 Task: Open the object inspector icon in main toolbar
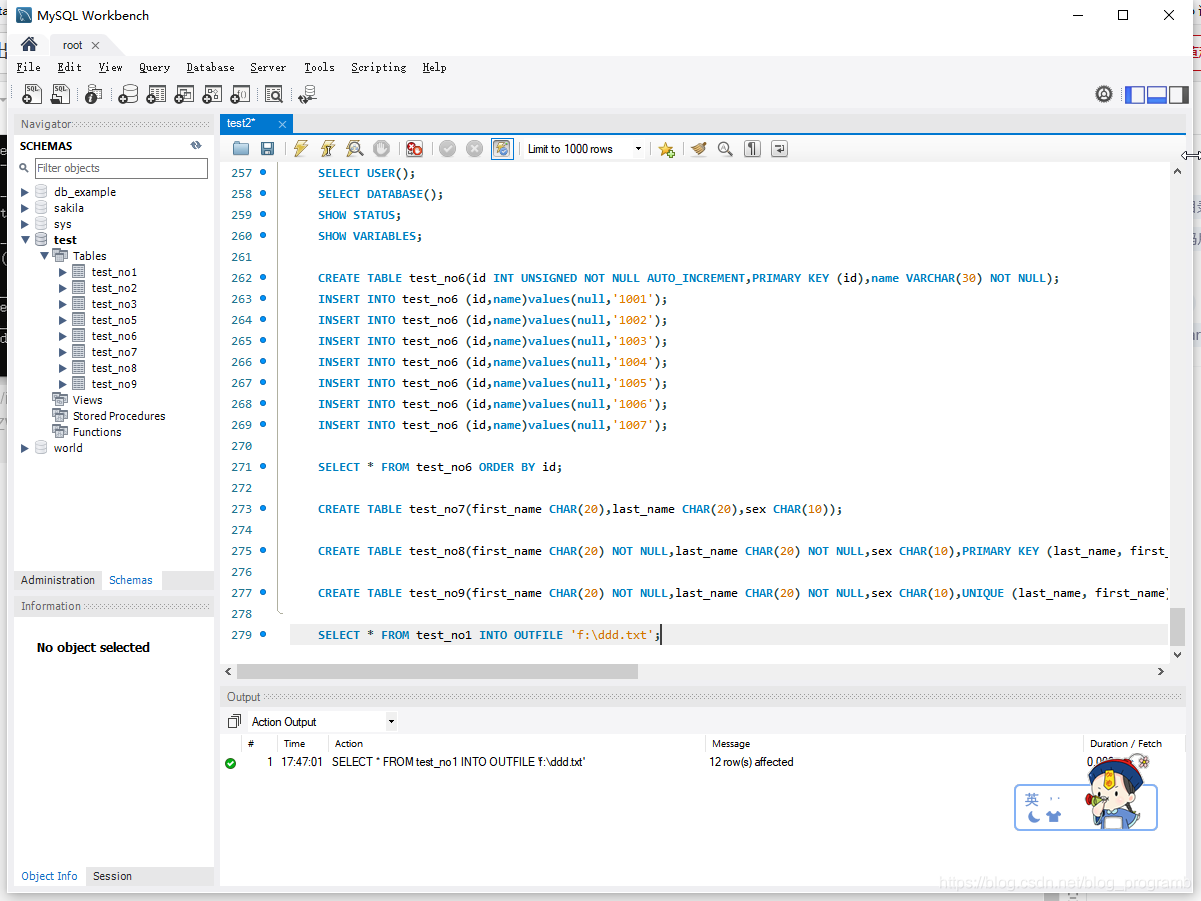click(x=93, y=94)
